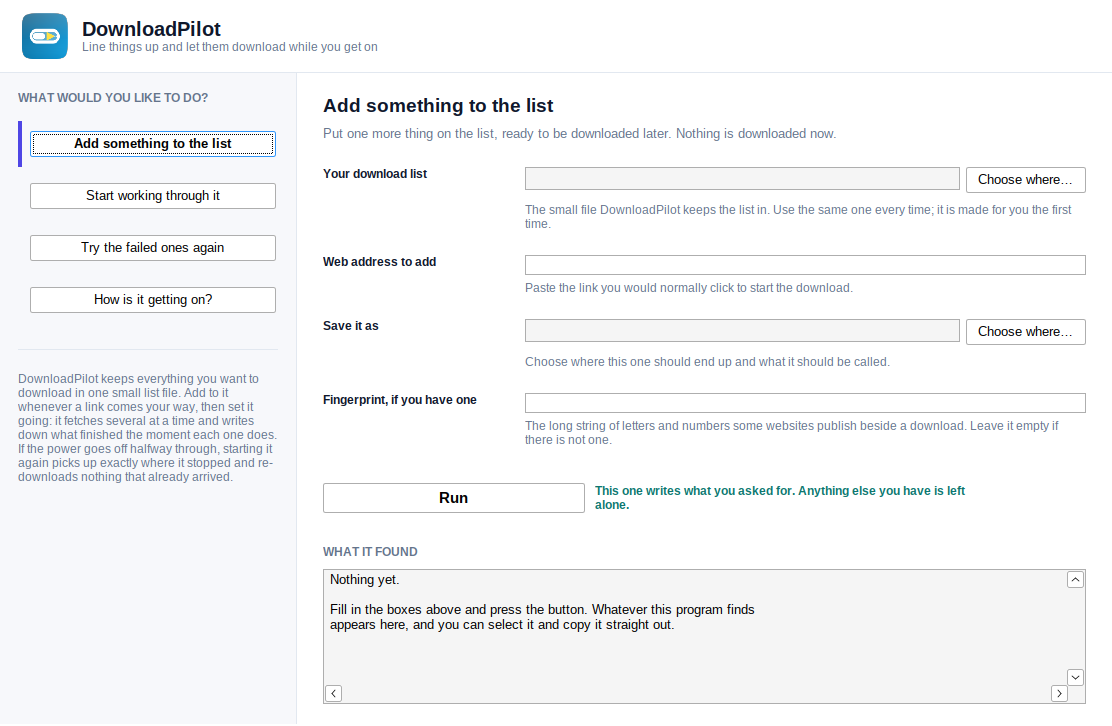Click the 'WHAT WOULD YOU LIKE TO DO?' header
Image resolution: width=1112 pixels, height=726 pixels.
click(113, 98)
